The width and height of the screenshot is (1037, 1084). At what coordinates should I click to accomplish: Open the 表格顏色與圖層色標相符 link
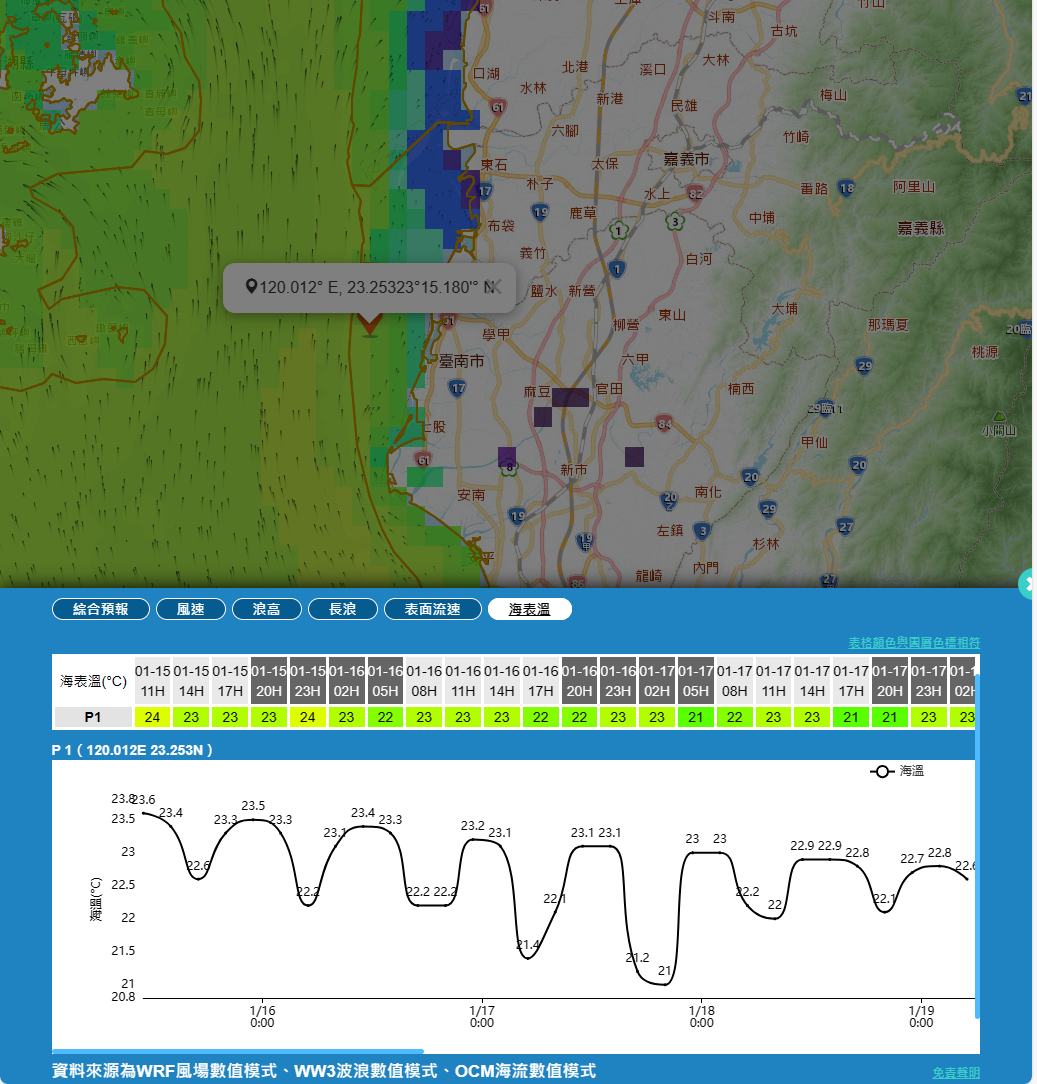point(914,642)
